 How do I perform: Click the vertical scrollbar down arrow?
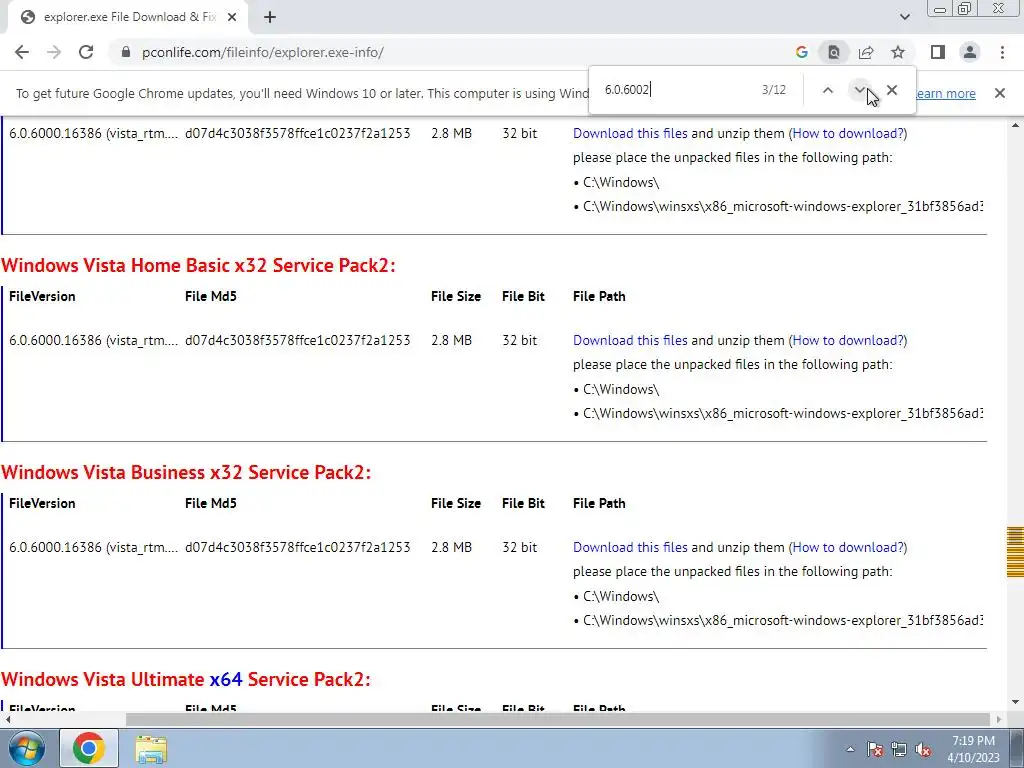click(x=1015, y=703)
